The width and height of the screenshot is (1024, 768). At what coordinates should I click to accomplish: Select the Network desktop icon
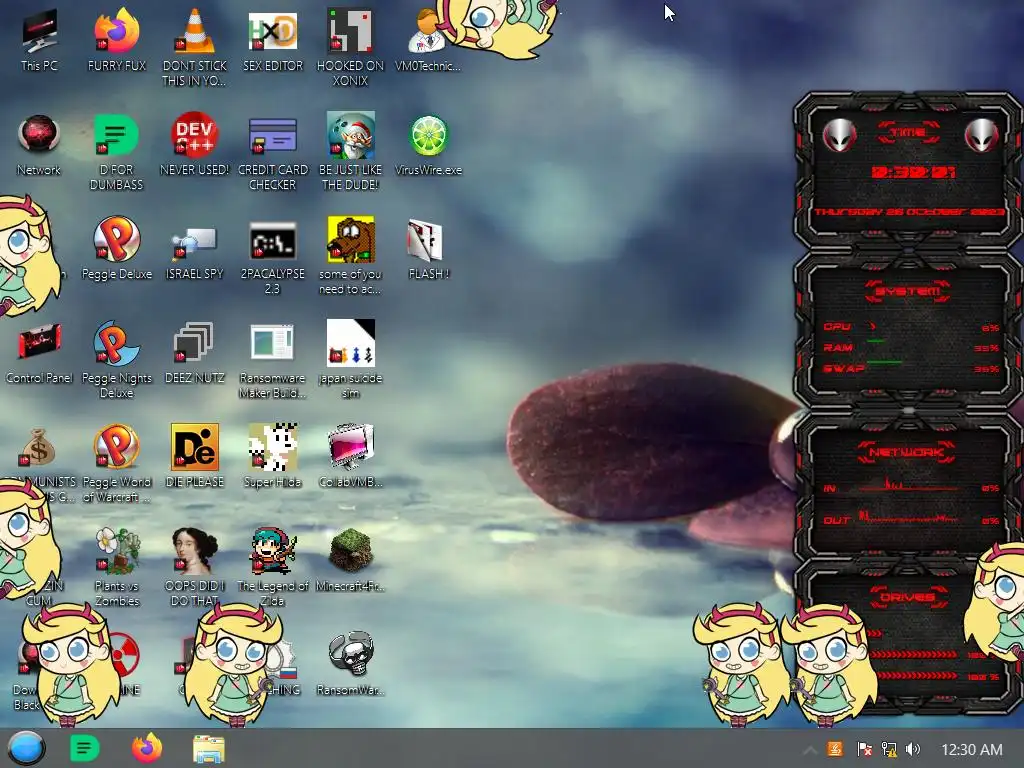coord(39,145)
